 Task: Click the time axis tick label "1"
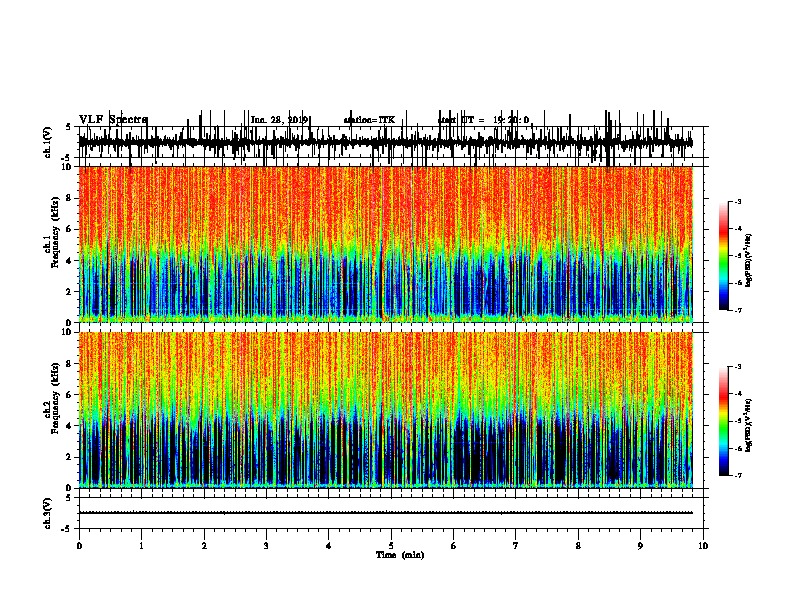click(x=142, y=546)
